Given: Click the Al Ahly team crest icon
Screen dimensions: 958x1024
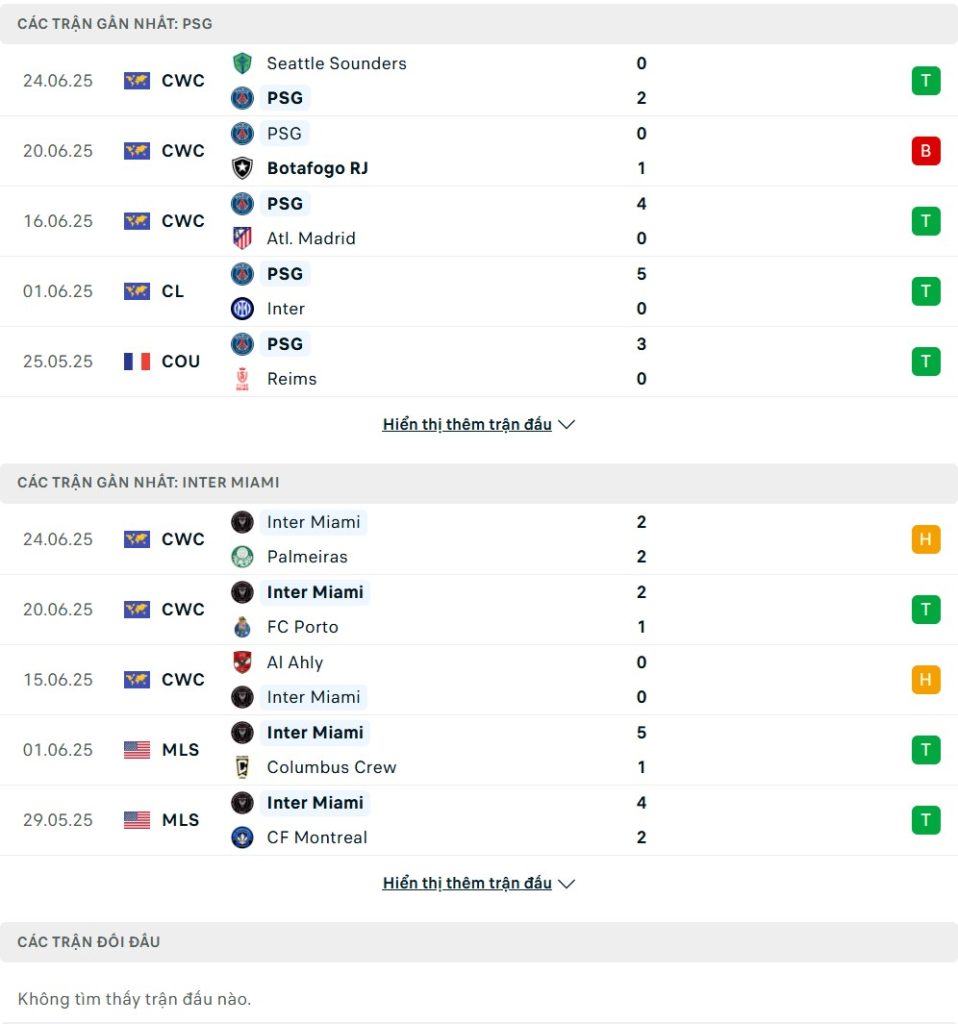Looking at the screenshot, I should [242, 662].
